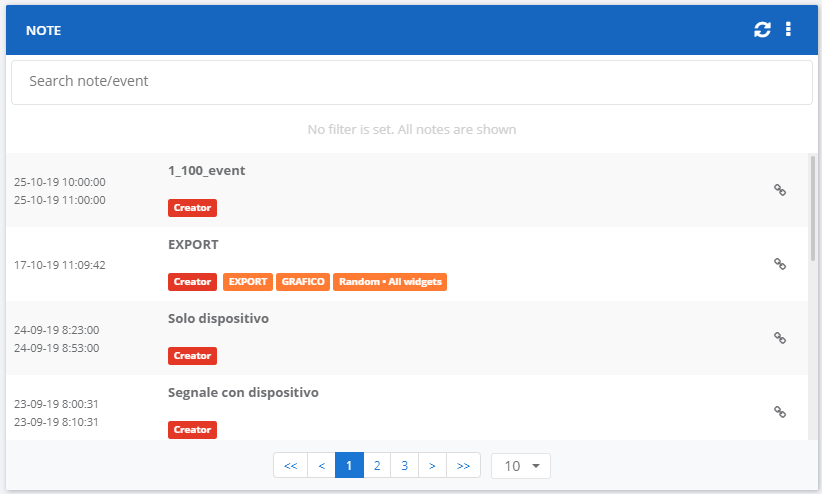The height and width of the screenshot is (494, 822).
Task: Click the date 17-10-19 11:09:42
Action: (x=60, y=265)
